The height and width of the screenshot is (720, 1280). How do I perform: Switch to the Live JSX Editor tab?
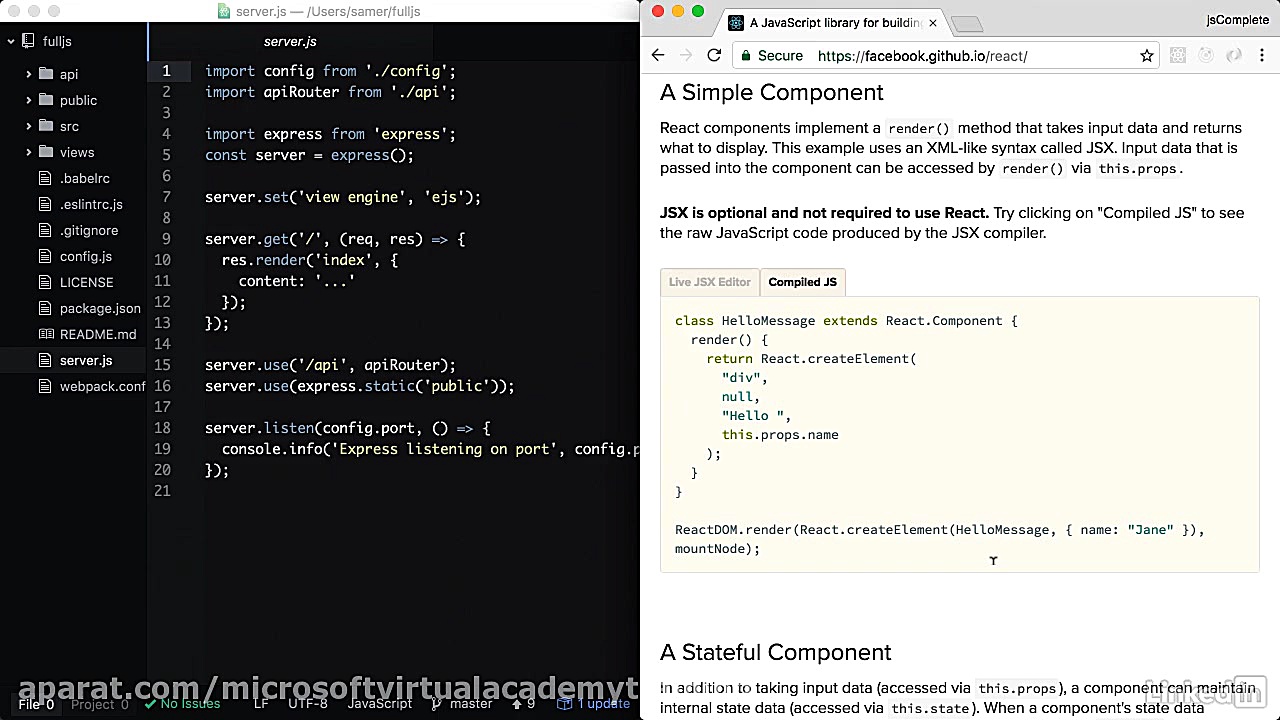(x=709, y=282)
